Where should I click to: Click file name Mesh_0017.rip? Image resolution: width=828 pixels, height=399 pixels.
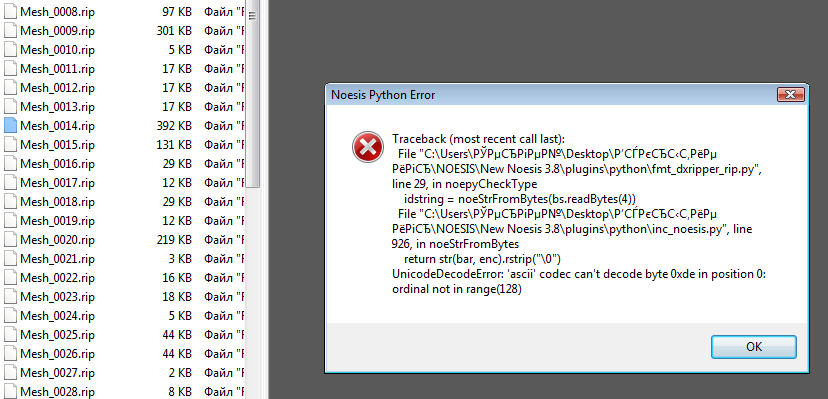[58, 183]
